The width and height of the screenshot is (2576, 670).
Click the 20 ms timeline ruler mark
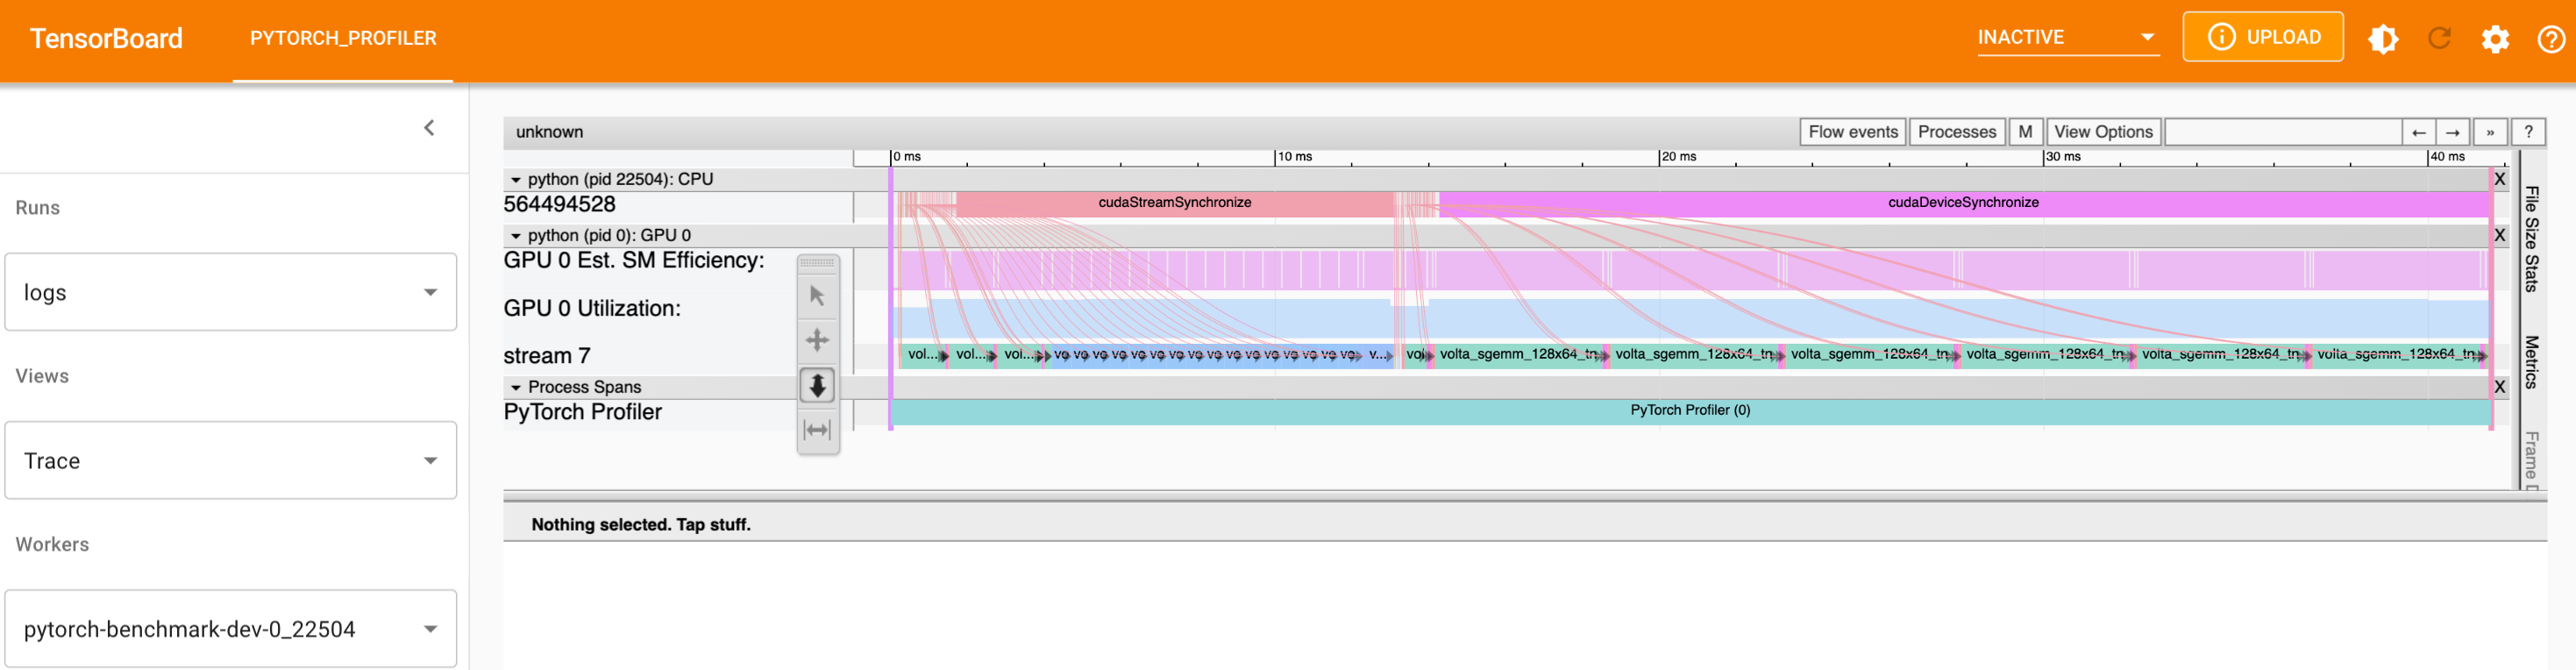[x=1679, y=157]
